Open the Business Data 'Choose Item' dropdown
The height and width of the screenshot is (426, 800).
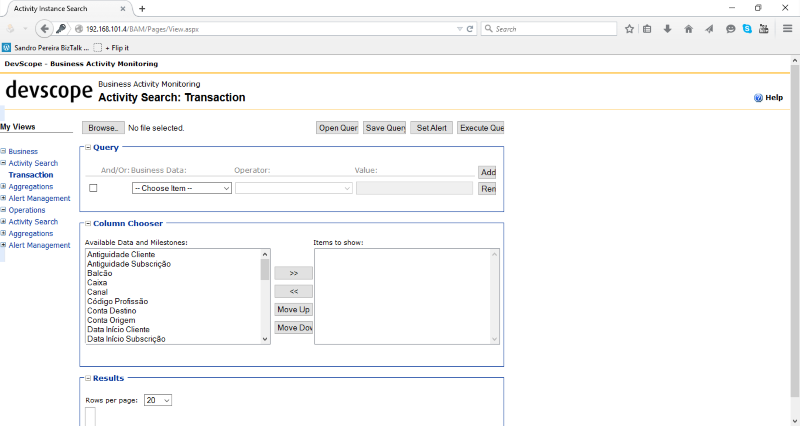181,188
